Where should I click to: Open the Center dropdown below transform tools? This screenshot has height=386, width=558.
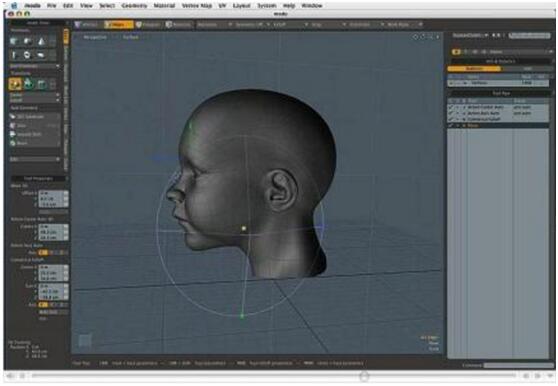tap(35, 95)
